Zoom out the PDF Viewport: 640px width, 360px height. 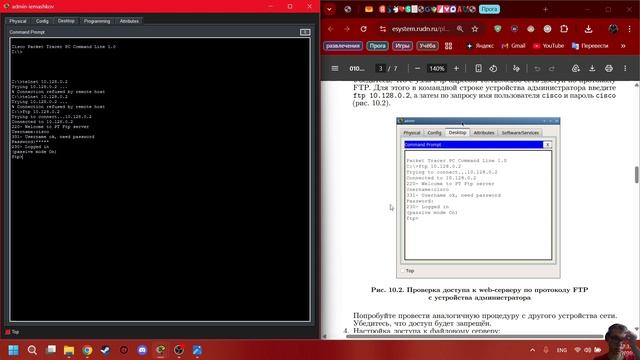pos(417,69)
